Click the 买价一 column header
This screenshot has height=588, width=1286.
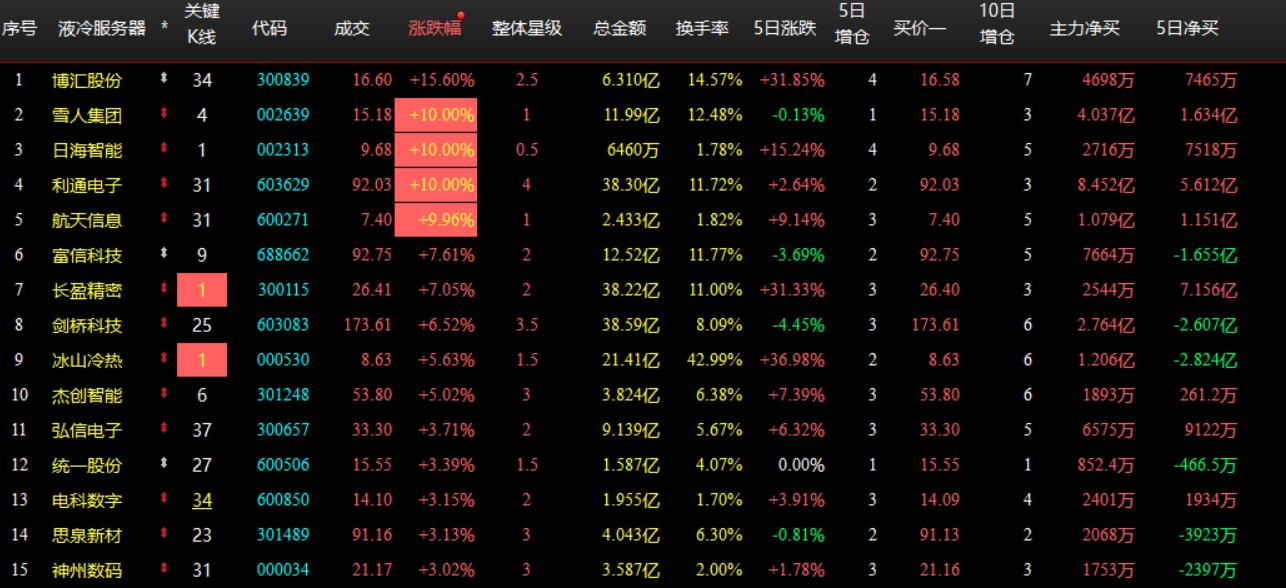pyautogui.click(x=919, y=28)
